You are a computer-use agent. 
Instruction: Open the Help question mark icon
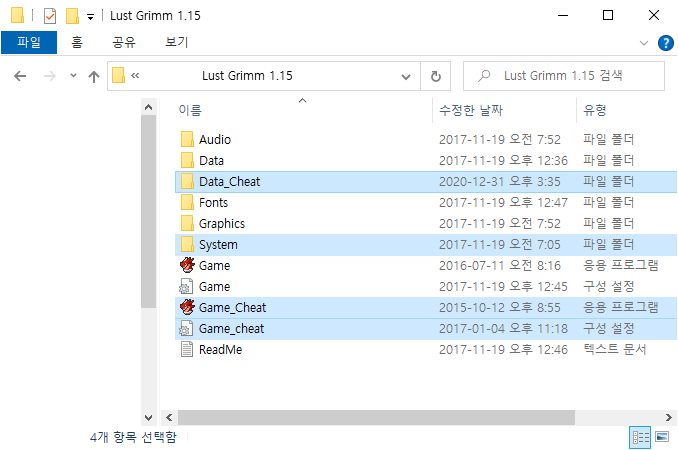tap(665, 43)
